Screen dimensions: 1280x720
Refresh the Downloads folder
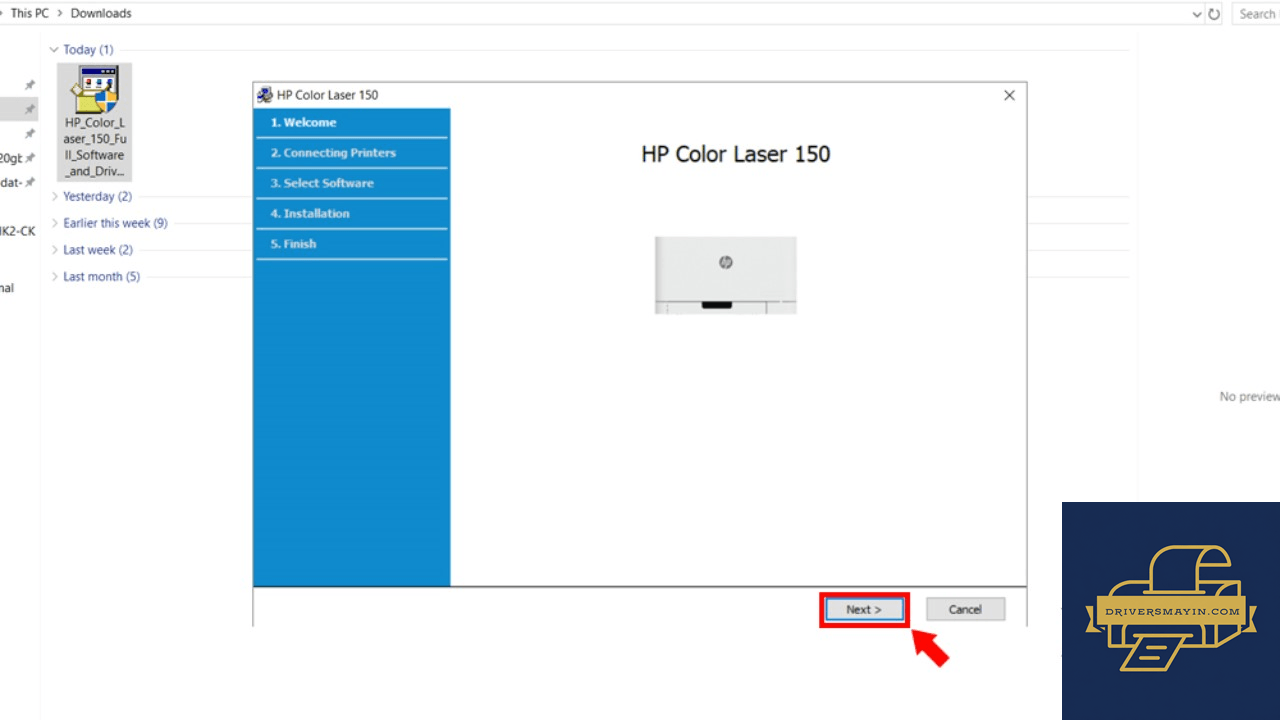pos(1214,14)
